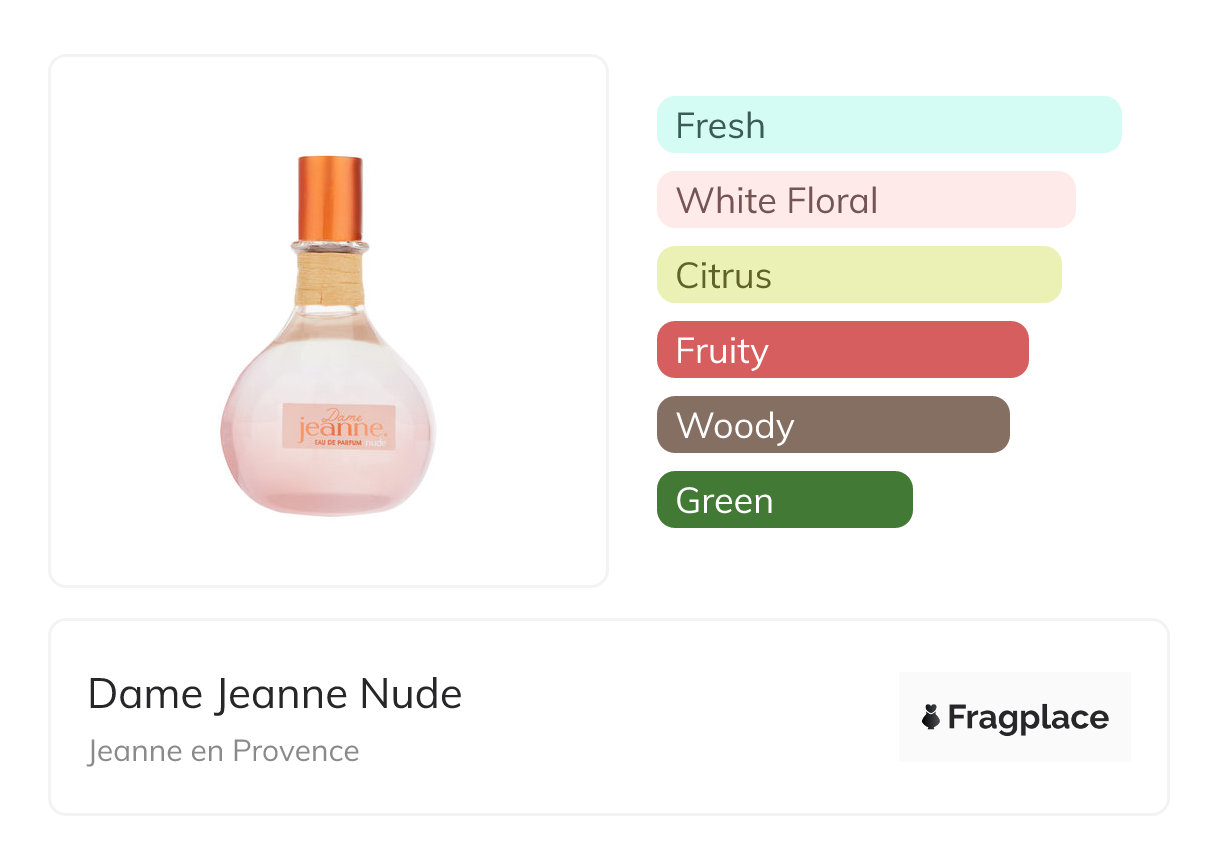This screenshot has width=1218, height=864.
Task: Click the word "nude" on bottle label
Action: (x=375, y=442)
